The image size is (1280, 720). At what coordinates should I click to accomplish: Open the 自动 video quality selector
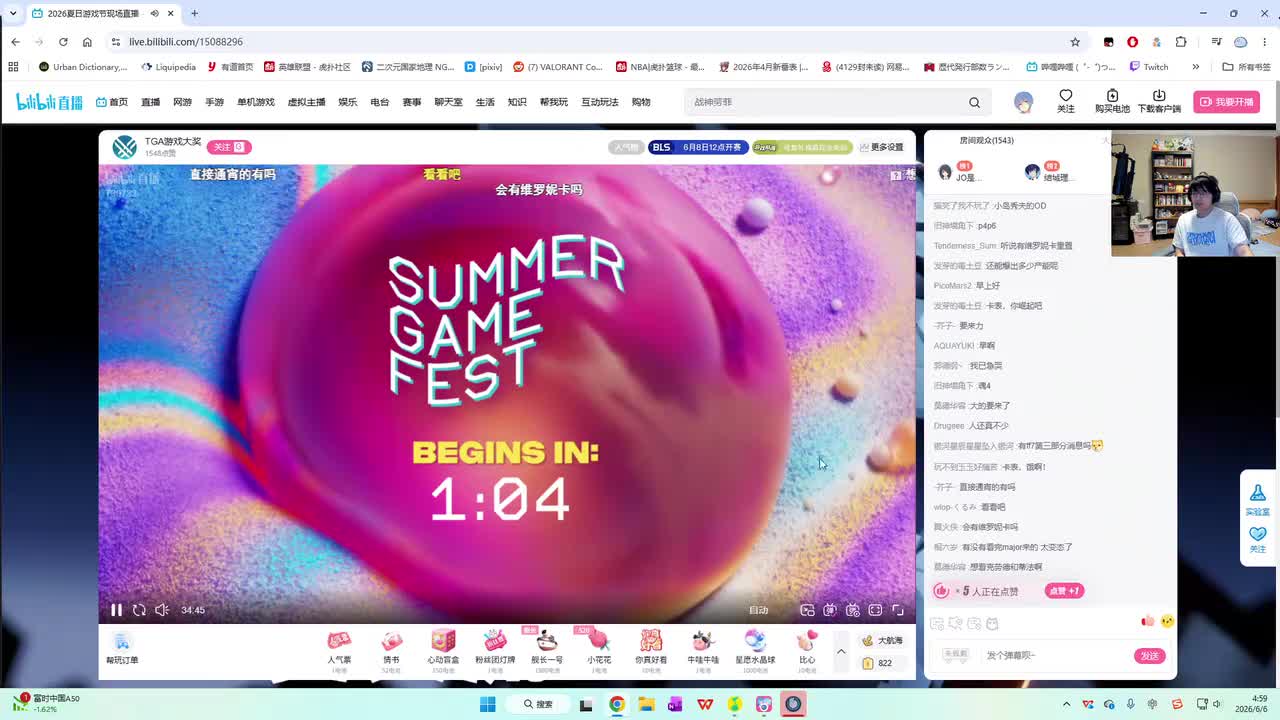coord(759,610)
